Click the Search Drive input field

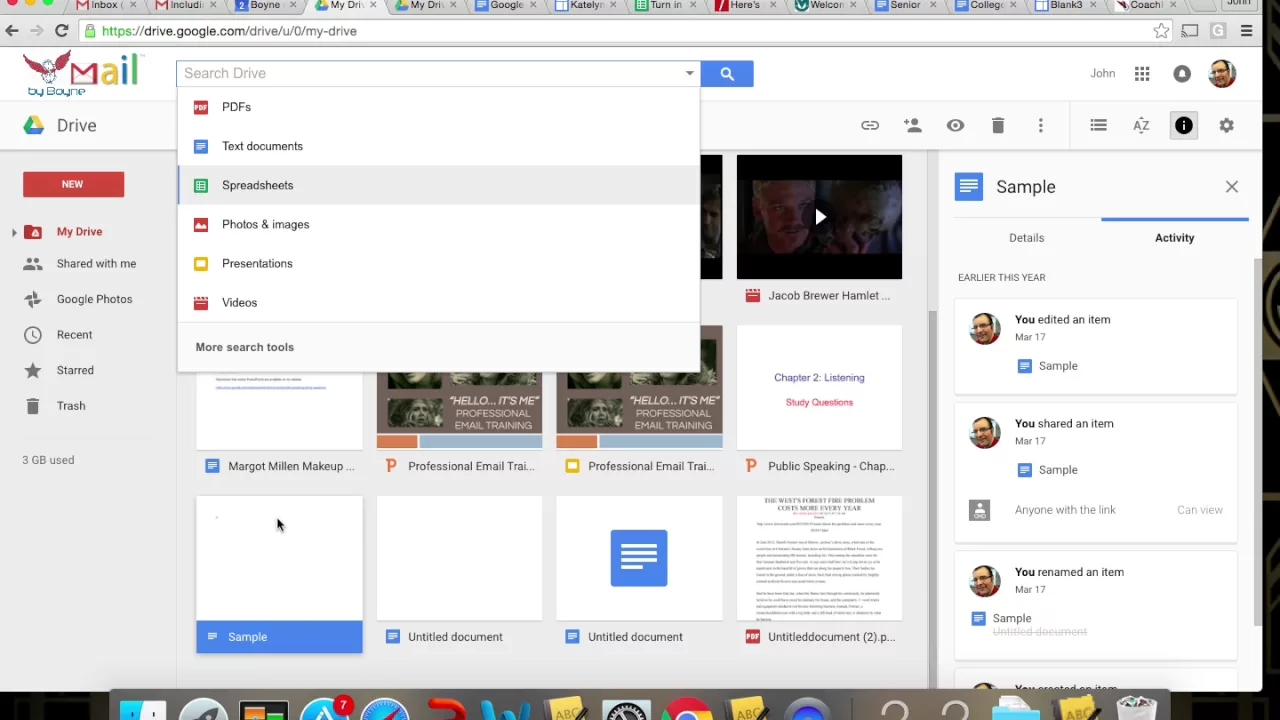[x=430, y=73]
